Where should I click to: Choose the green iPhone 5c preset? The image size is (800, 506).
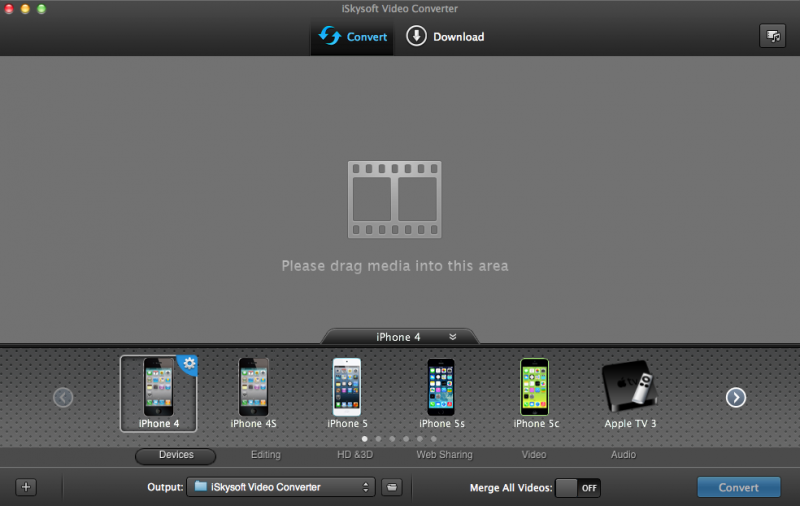click(x=535, y=388)
